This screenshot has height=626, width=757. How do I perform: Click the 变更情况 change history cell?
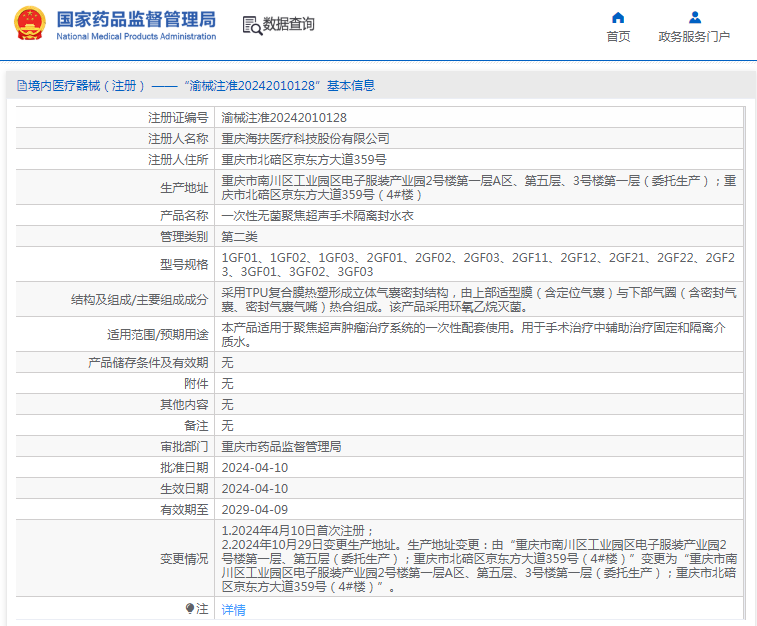coord(478,558)
